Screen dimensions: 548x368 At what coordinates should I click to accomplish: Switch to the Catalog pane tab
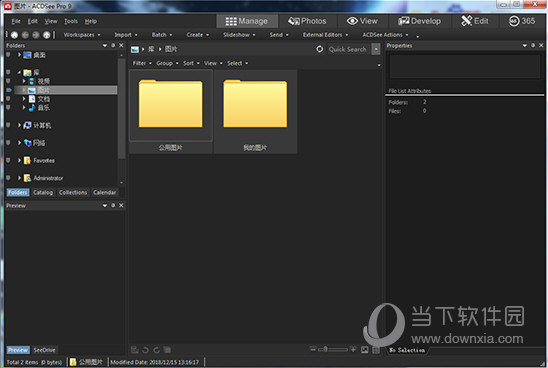pyautogui.click(x=43, y=193)
